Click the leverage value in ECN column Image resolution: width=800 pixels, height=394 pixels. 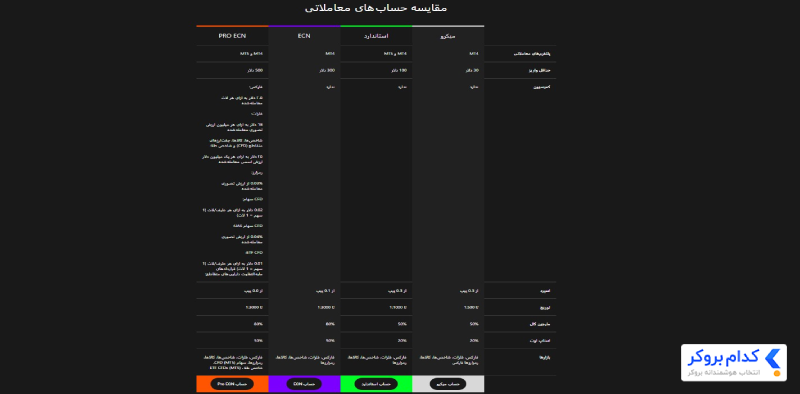point(326,308)
